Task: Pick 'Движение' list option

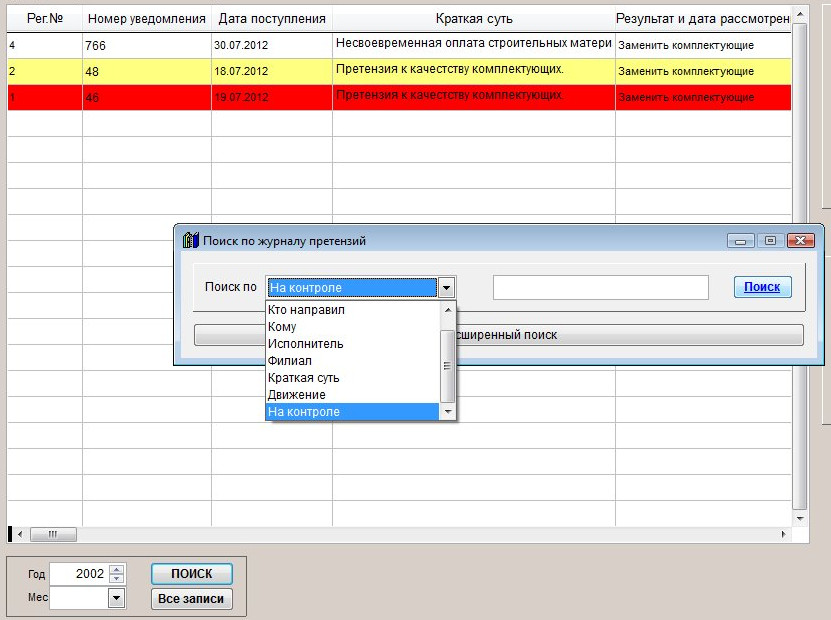Action: coord(352,394)
